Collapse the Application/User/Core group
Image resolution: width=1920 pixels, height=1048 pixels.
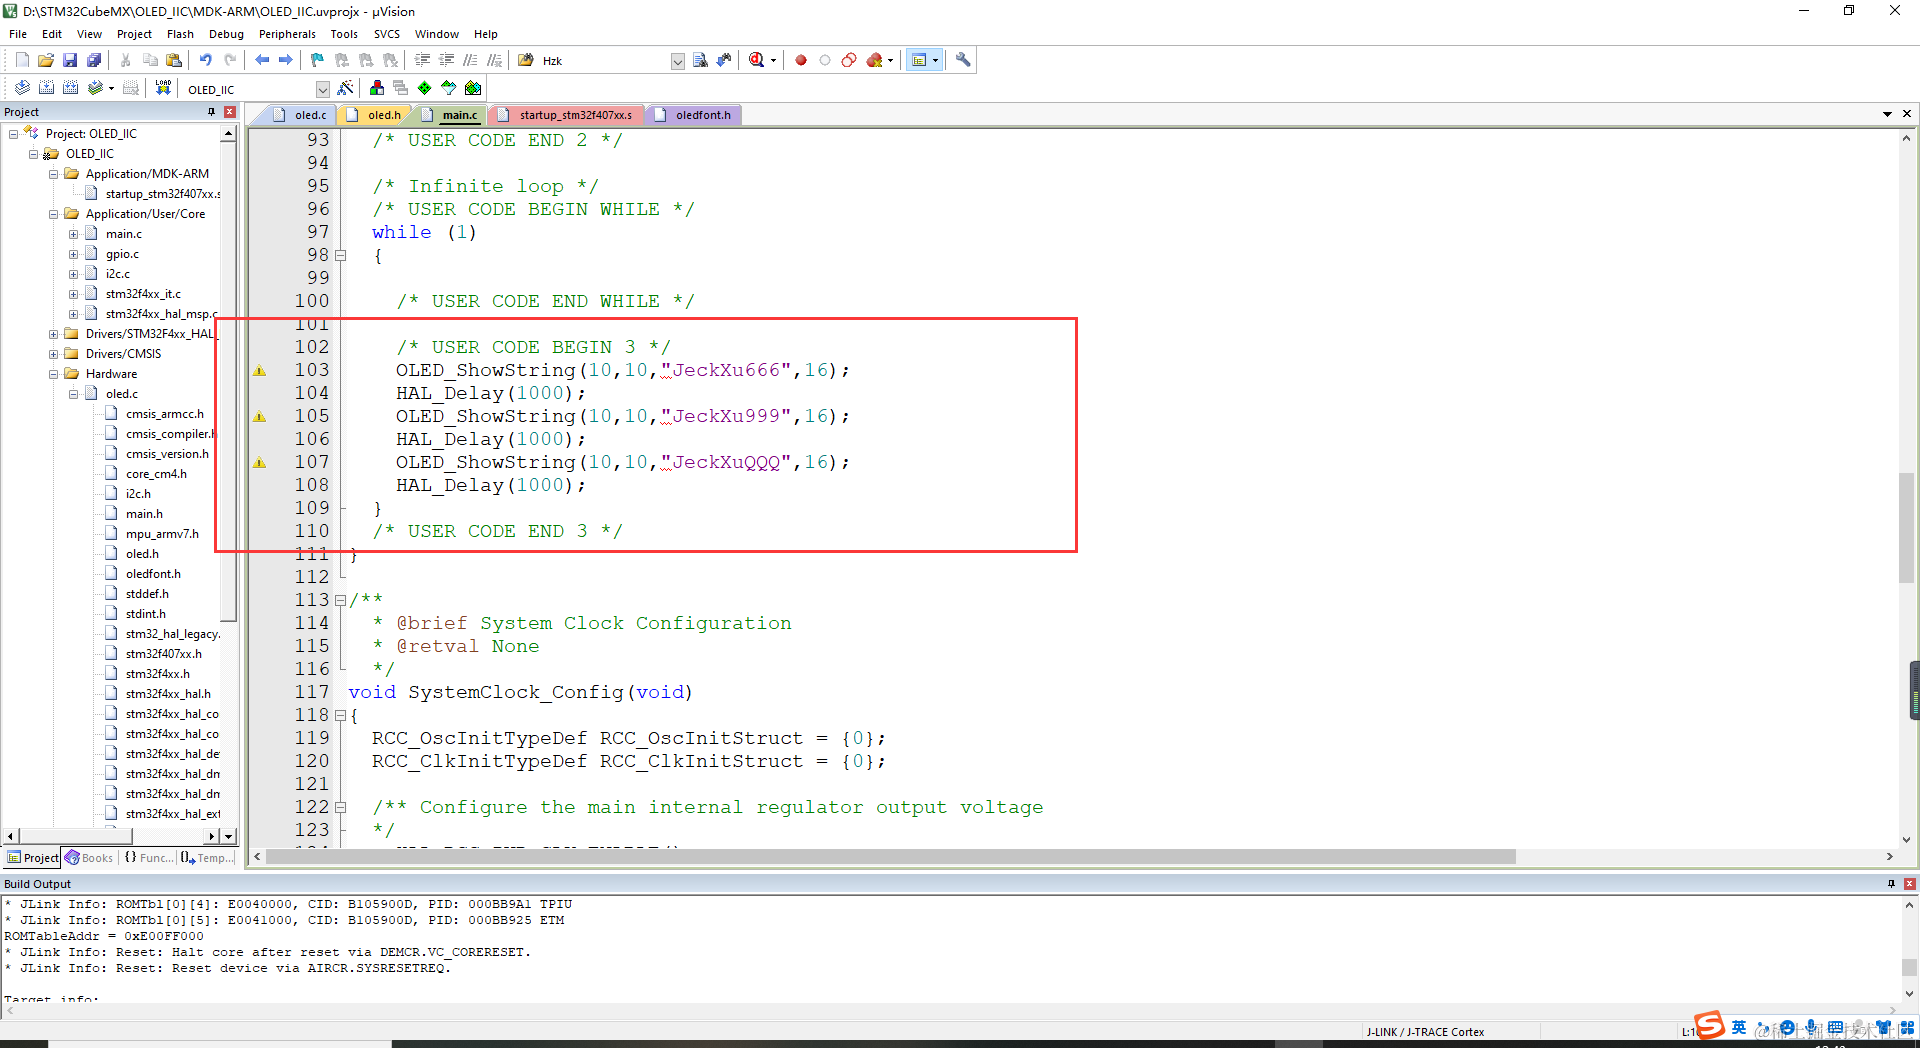click(54, 214)
